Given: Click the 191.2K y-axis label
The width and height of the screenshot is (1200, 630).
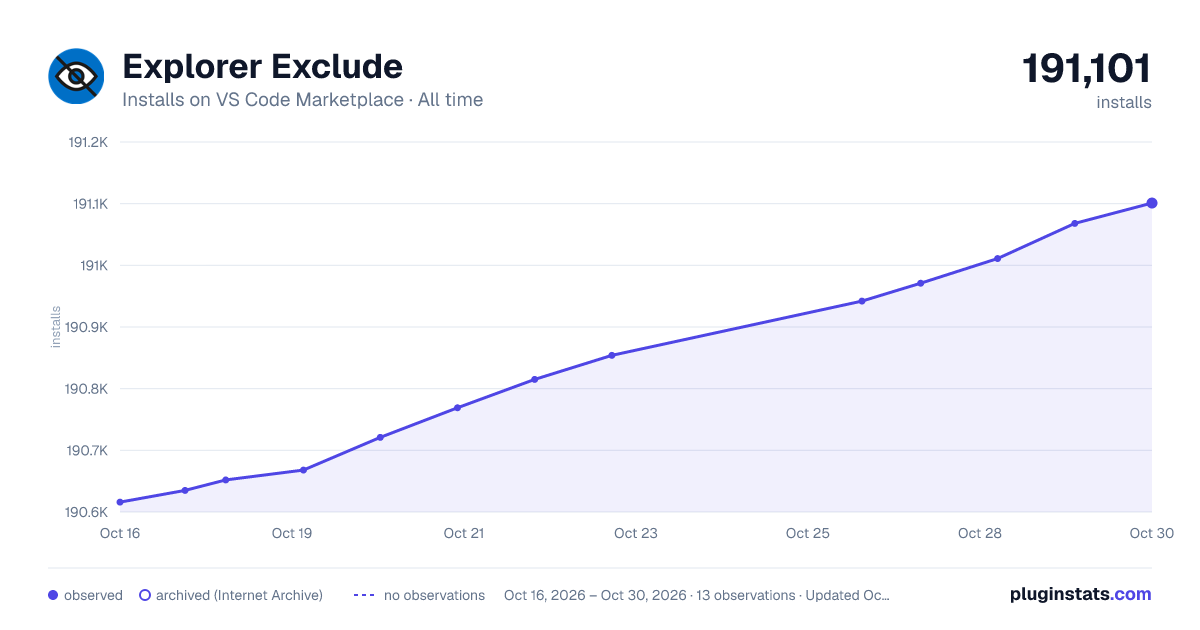Looking at the screenshot, I should click(88, 142).
